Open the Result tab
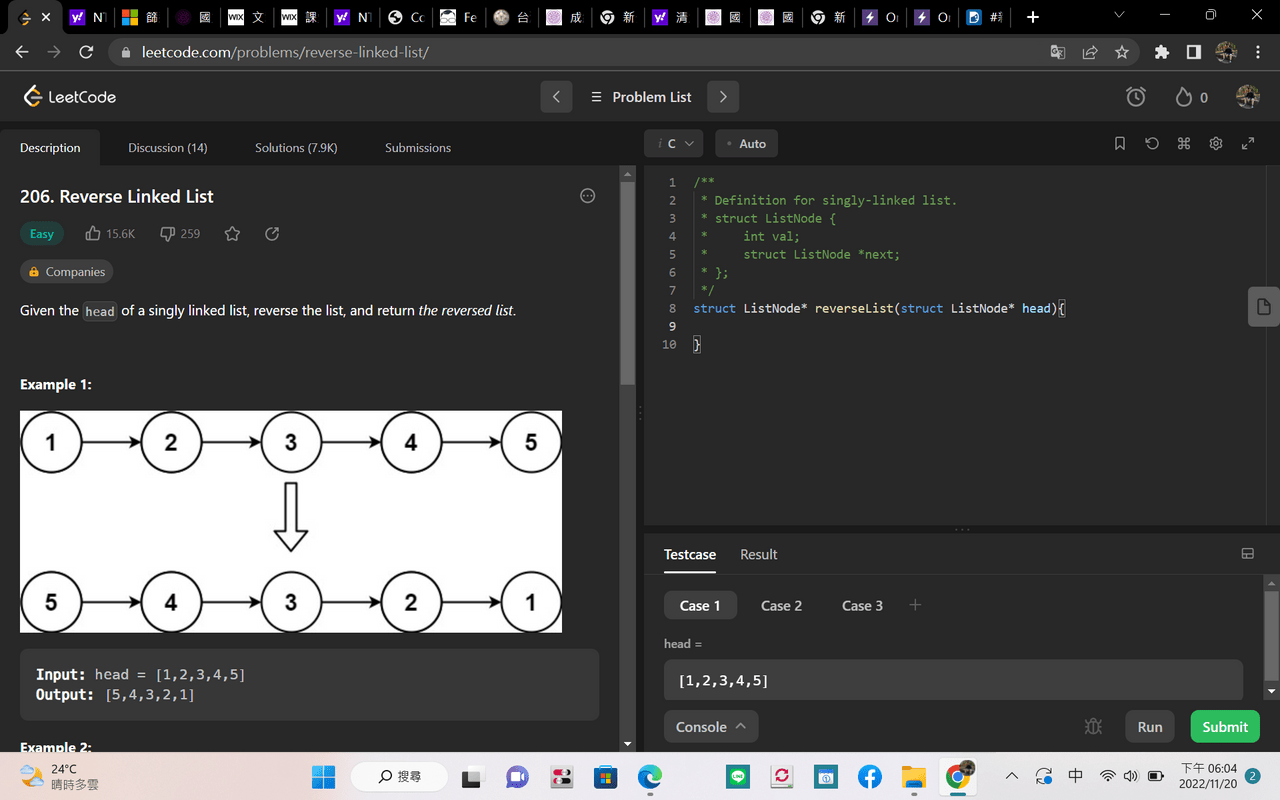The width and height of the screenshot is (1280, 800). (758, 555)
